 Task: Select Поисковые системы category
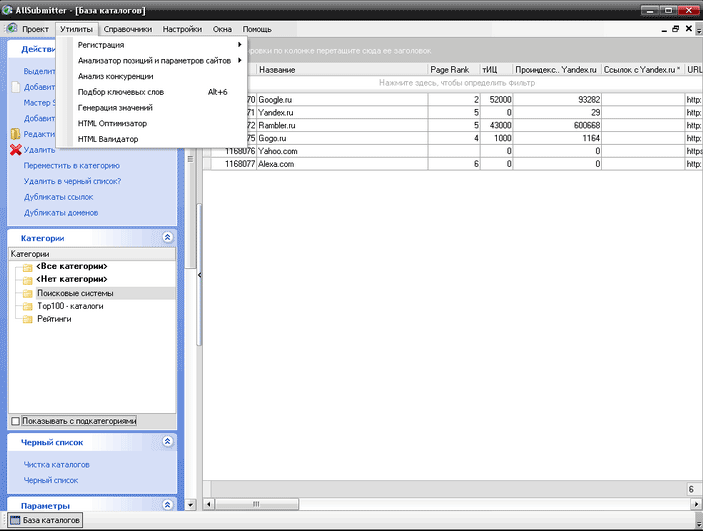coord(75,293)
